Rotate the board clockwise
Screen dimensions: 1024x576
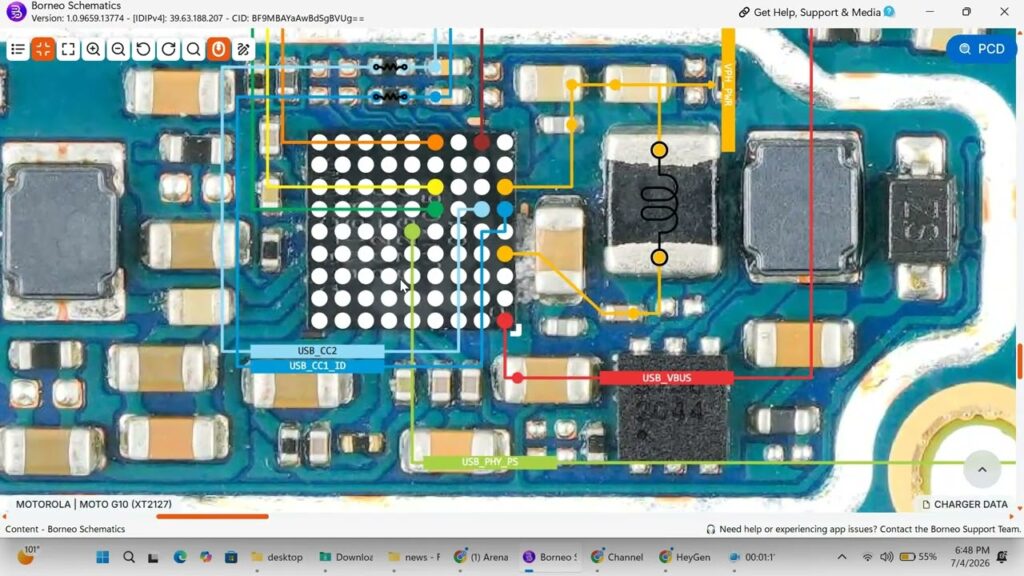(168, 49)
